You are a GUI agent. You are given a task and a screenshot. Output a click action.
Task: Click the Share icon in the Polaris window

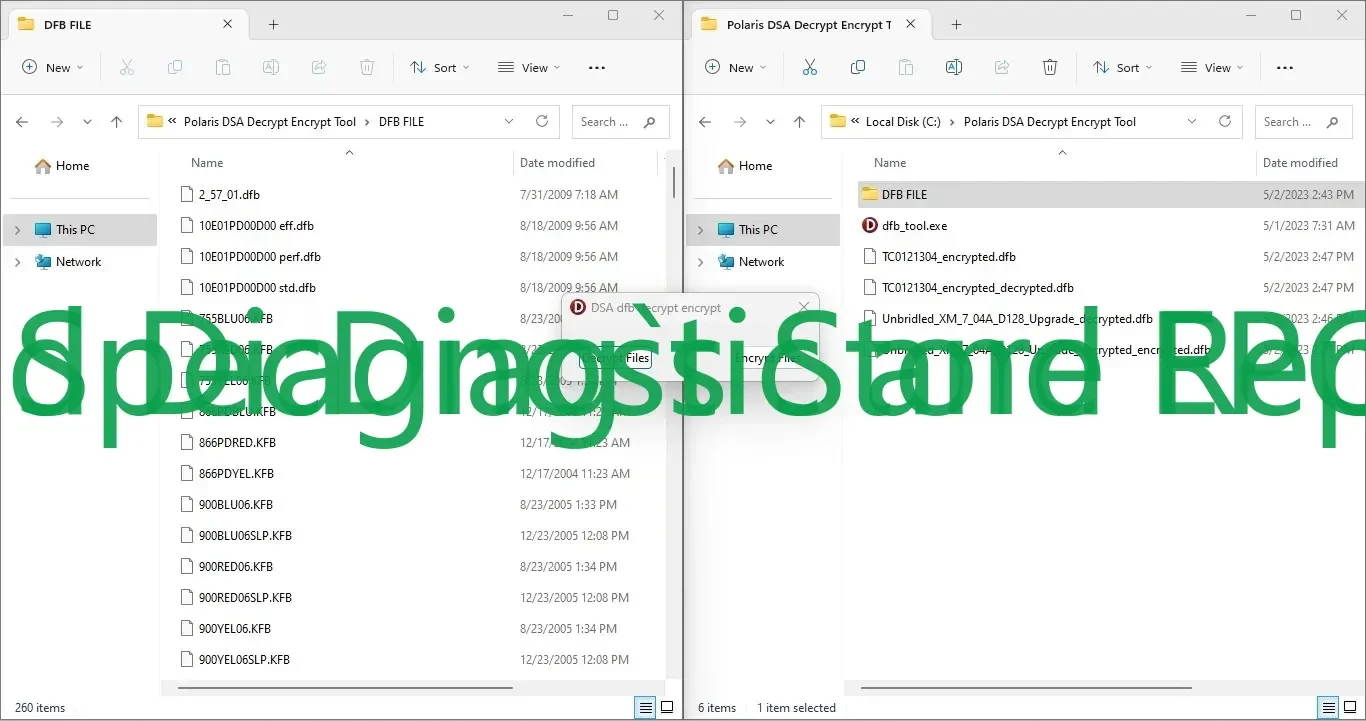pyautogui.click(x=1002, y=68)
